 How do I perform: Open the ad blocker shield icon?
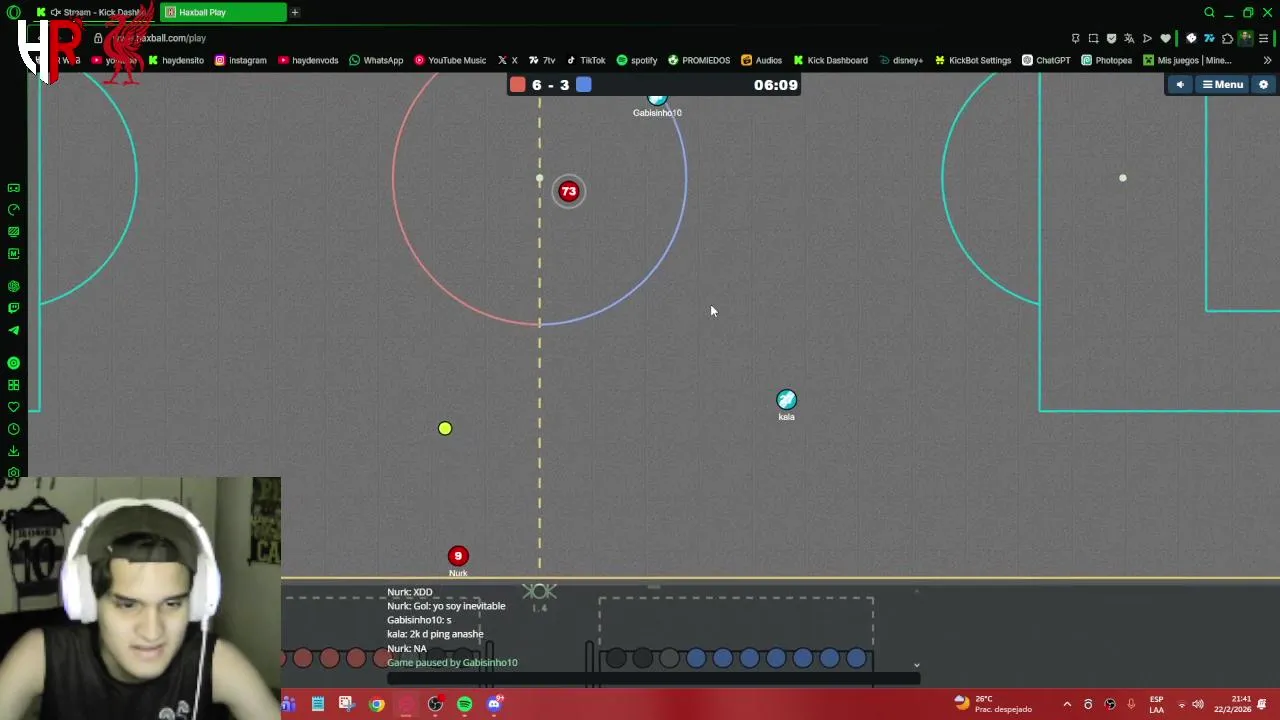(x=1111, y=38)
